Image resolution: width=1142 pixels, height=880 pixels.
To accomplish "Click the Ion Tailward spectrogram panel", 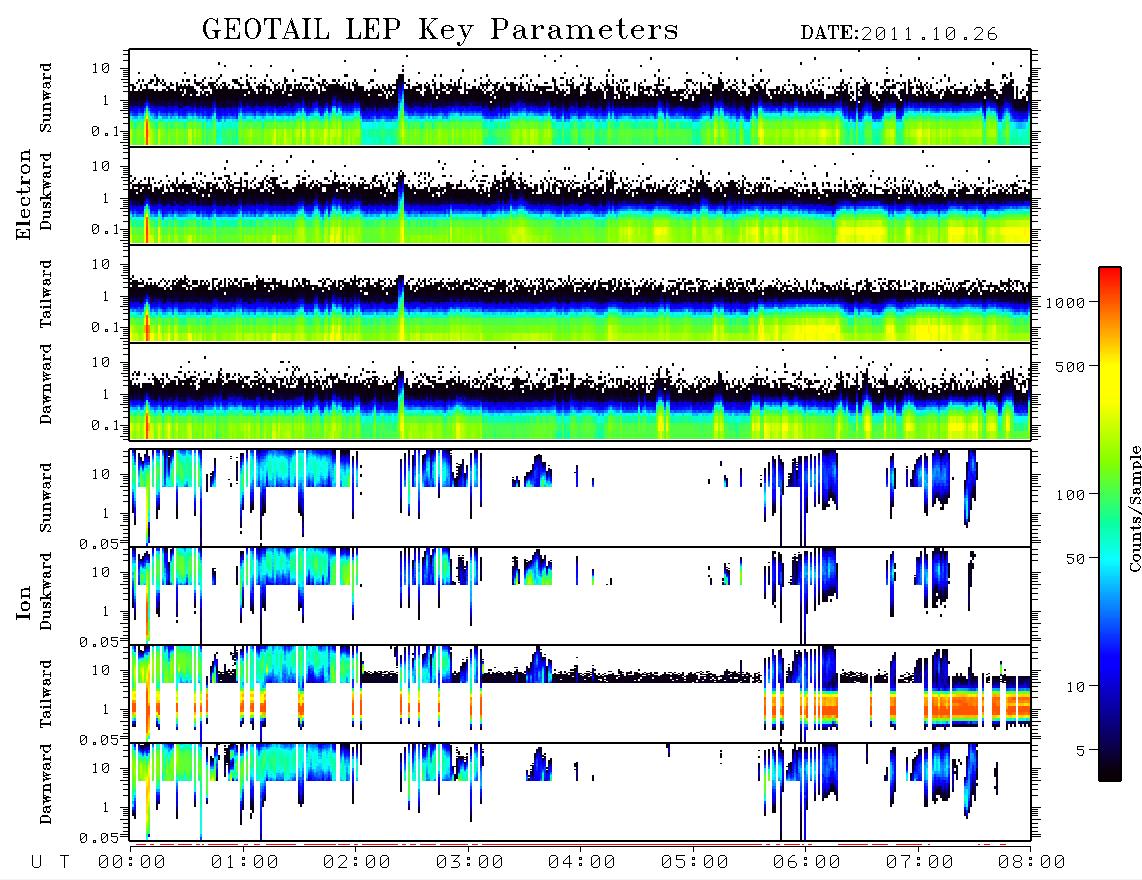I will click(x=580, y=694).
